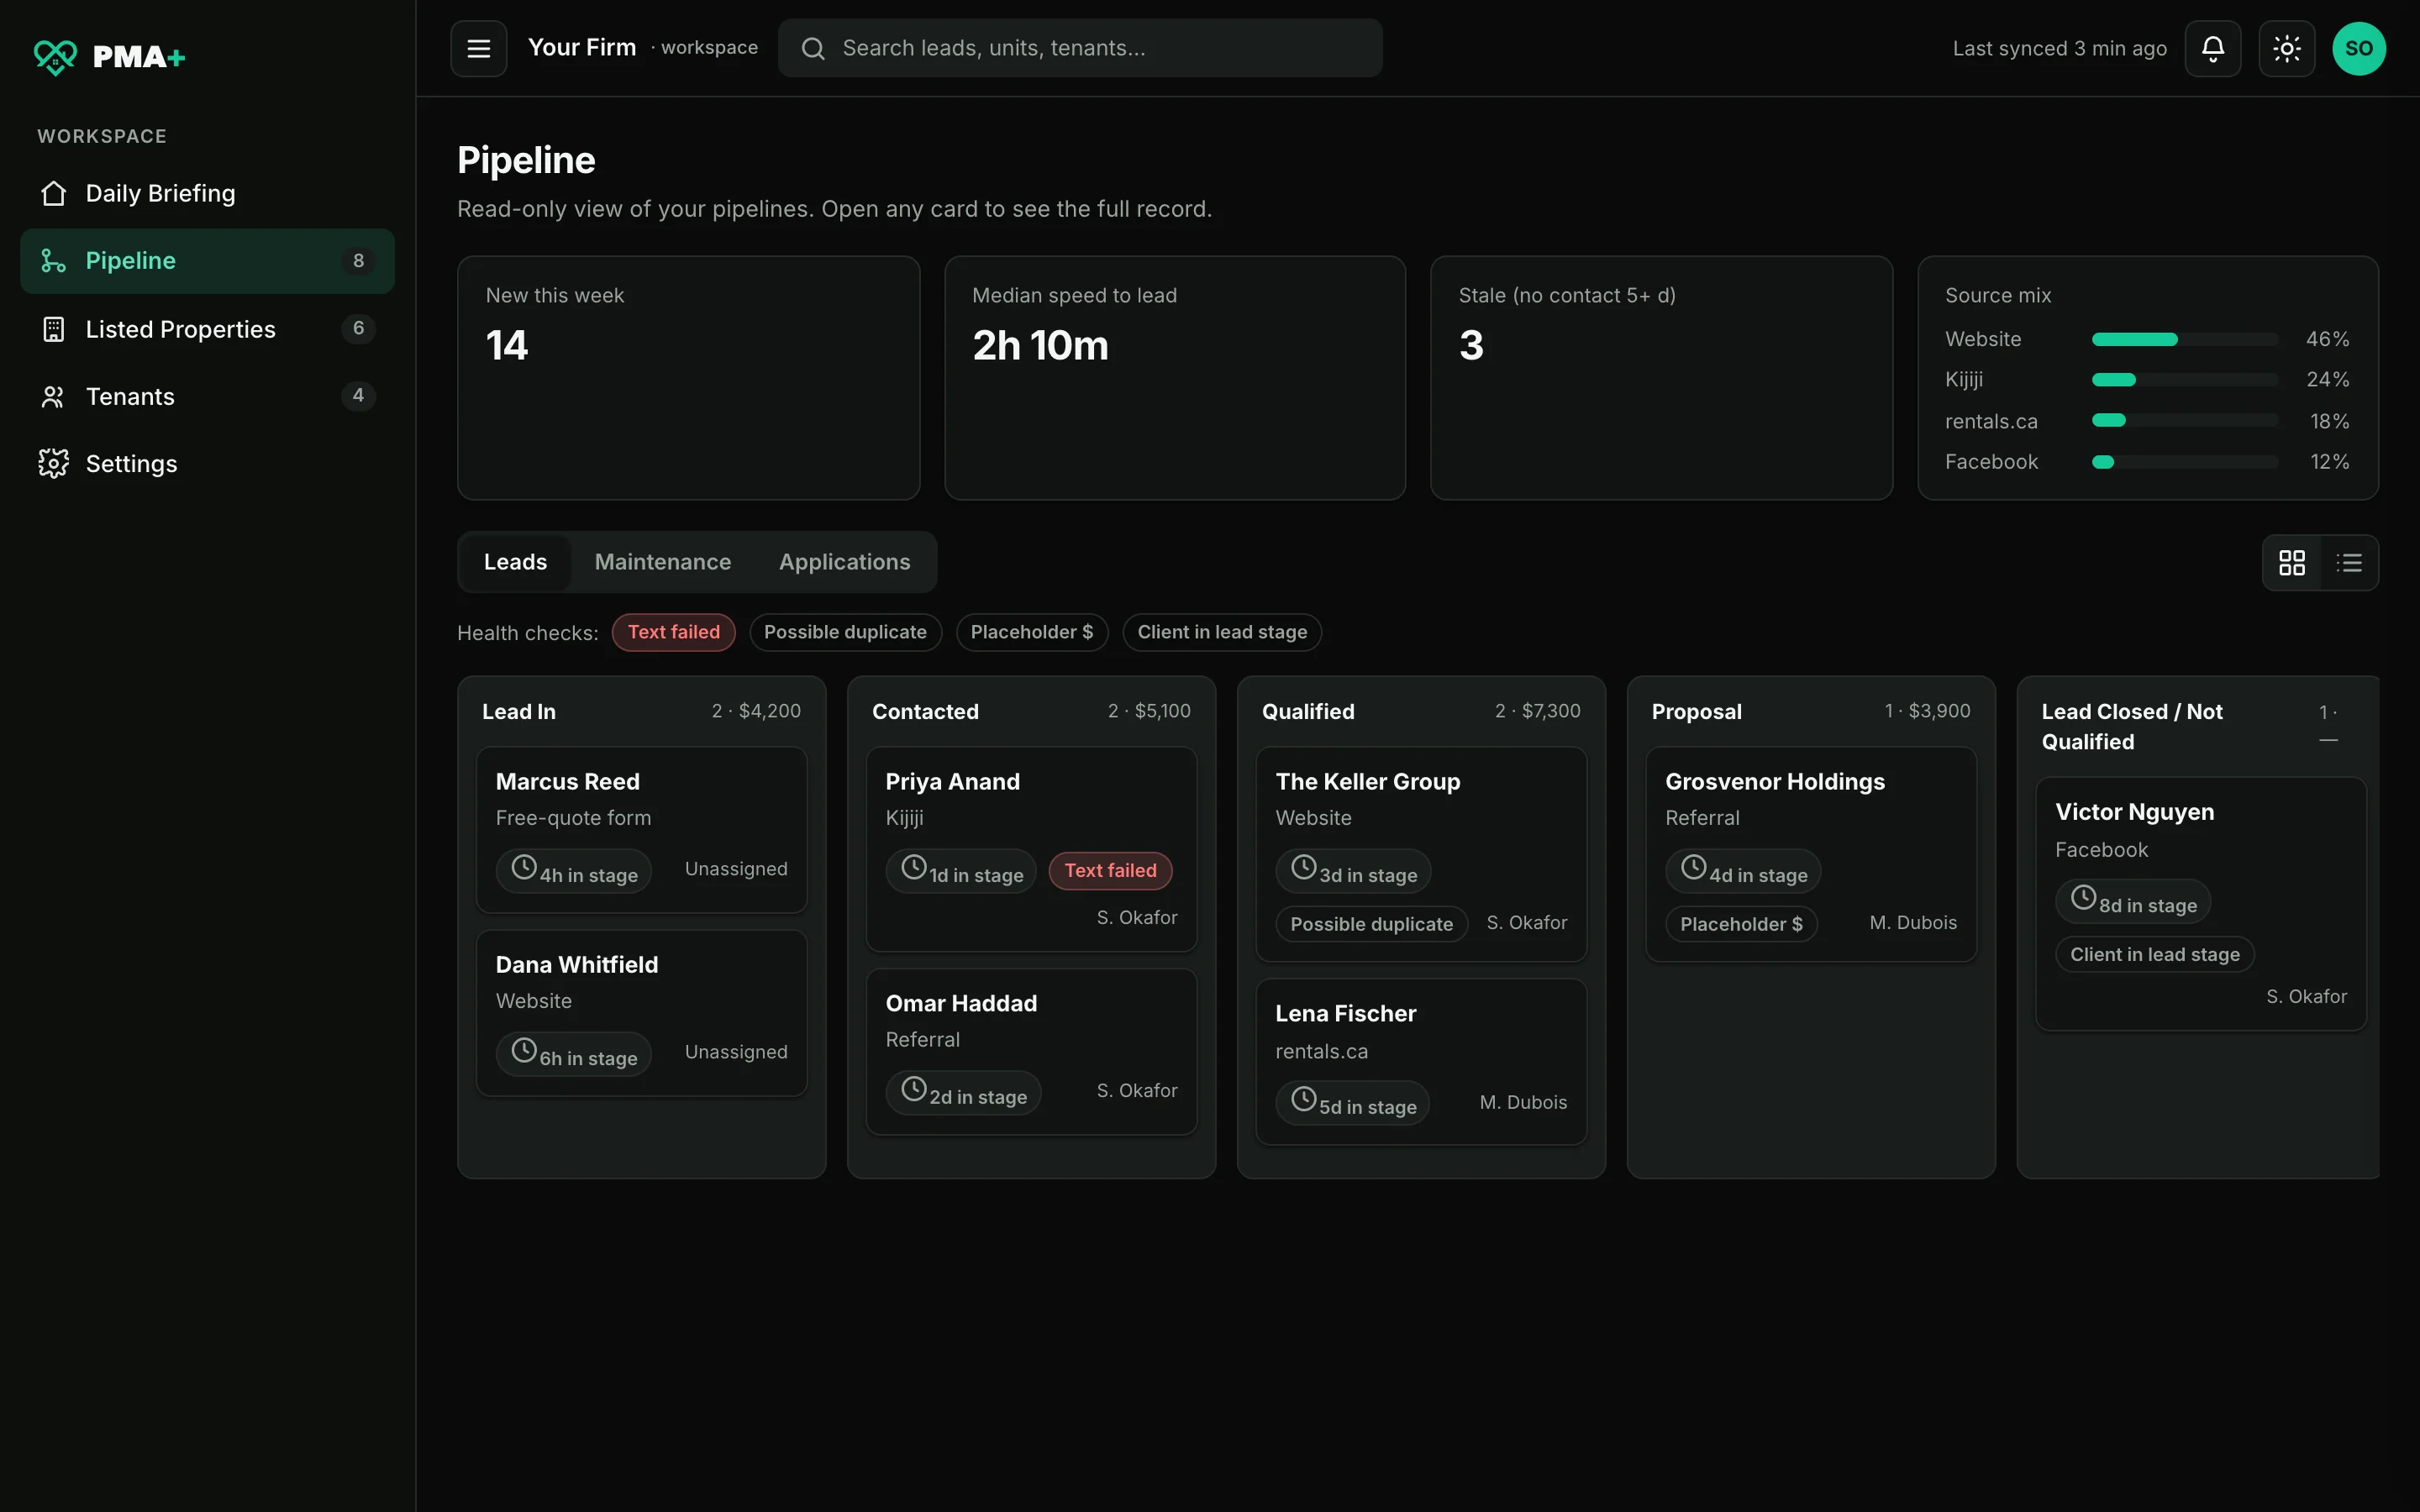
Task: Click Possible duplicate badge on Keller Group
Action: point(1371,924)
